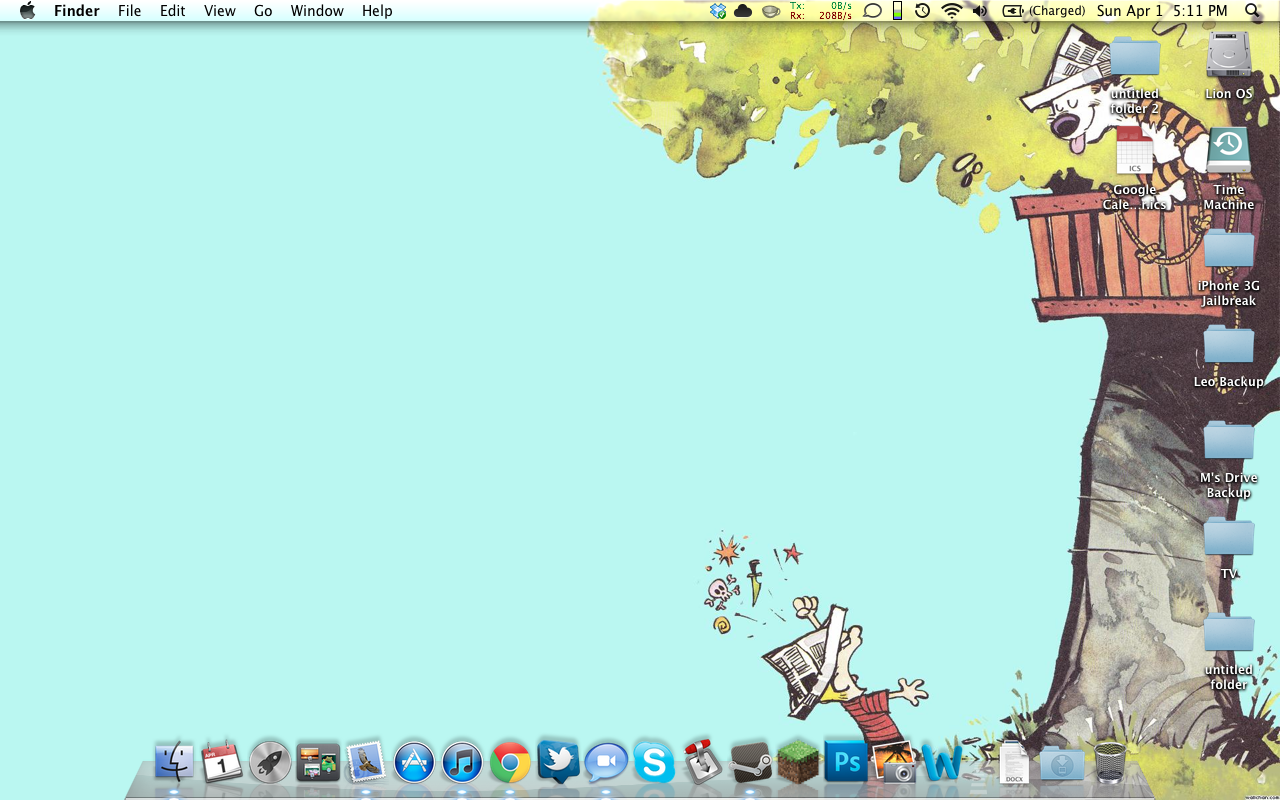Select the Time Machine drive icon
Image resolution: width=1280 pixels, height=800 pixels.
(x=1229, y=152)
